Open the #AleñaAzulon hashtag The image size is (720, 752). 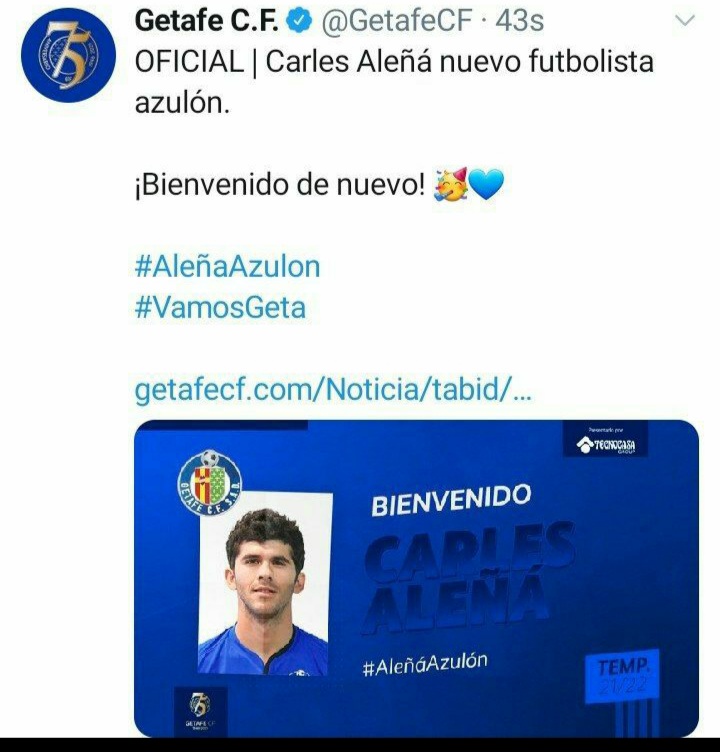(227, 267)
